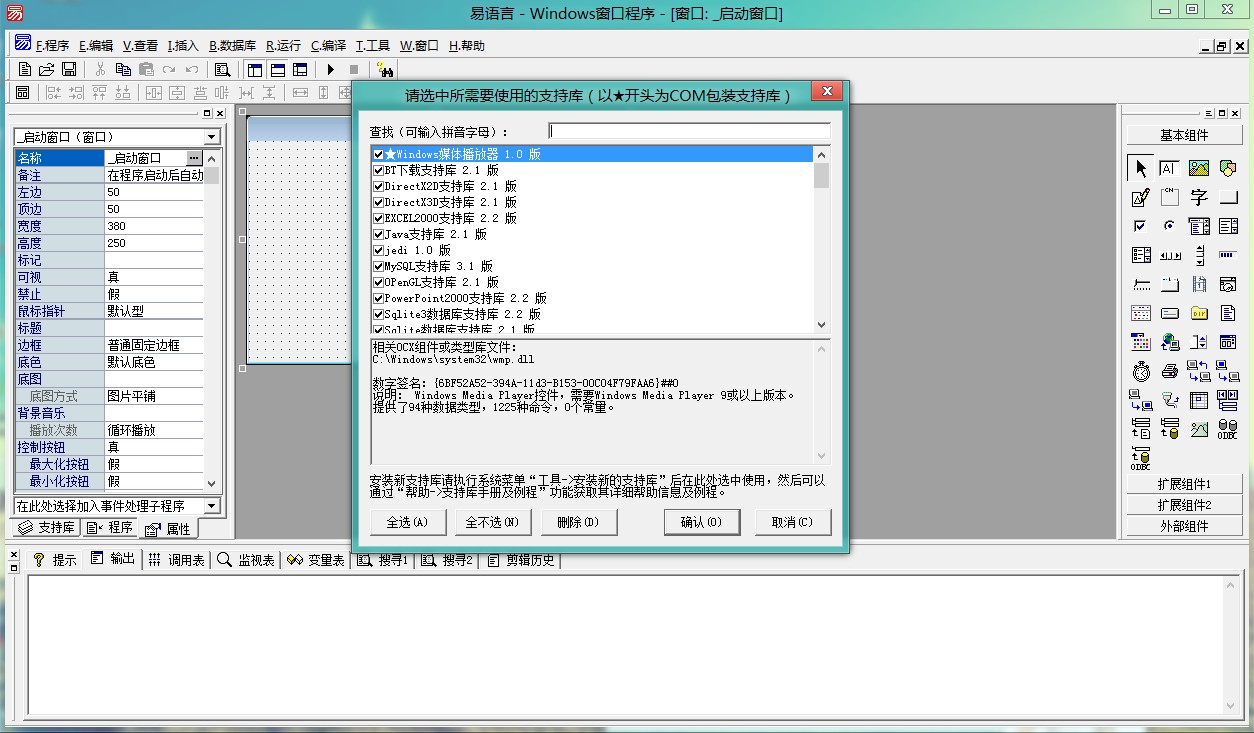1254x733 pixels.
Task: Uncheck Windows媒体播放器 1.0 版 library
Action: 378,154
